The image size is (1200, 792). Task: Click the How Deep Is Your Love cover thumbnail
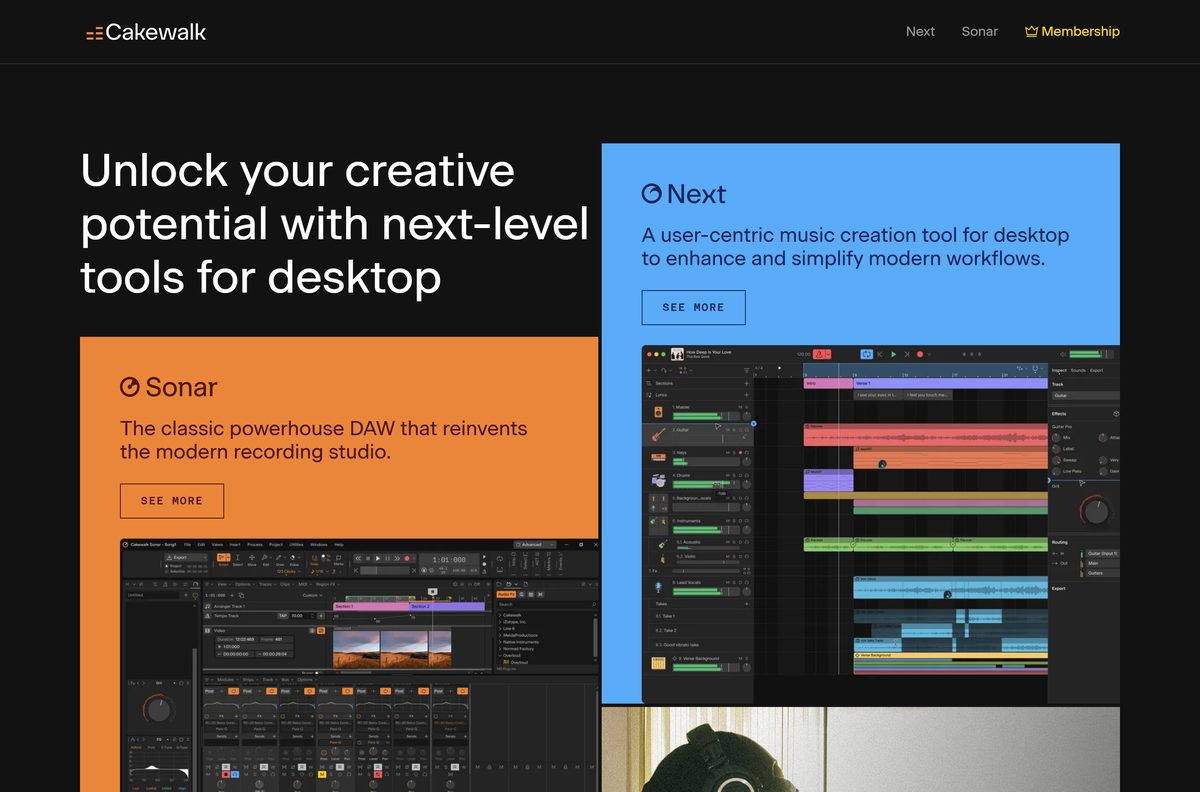pyautogui.click(x=677, y=354)
